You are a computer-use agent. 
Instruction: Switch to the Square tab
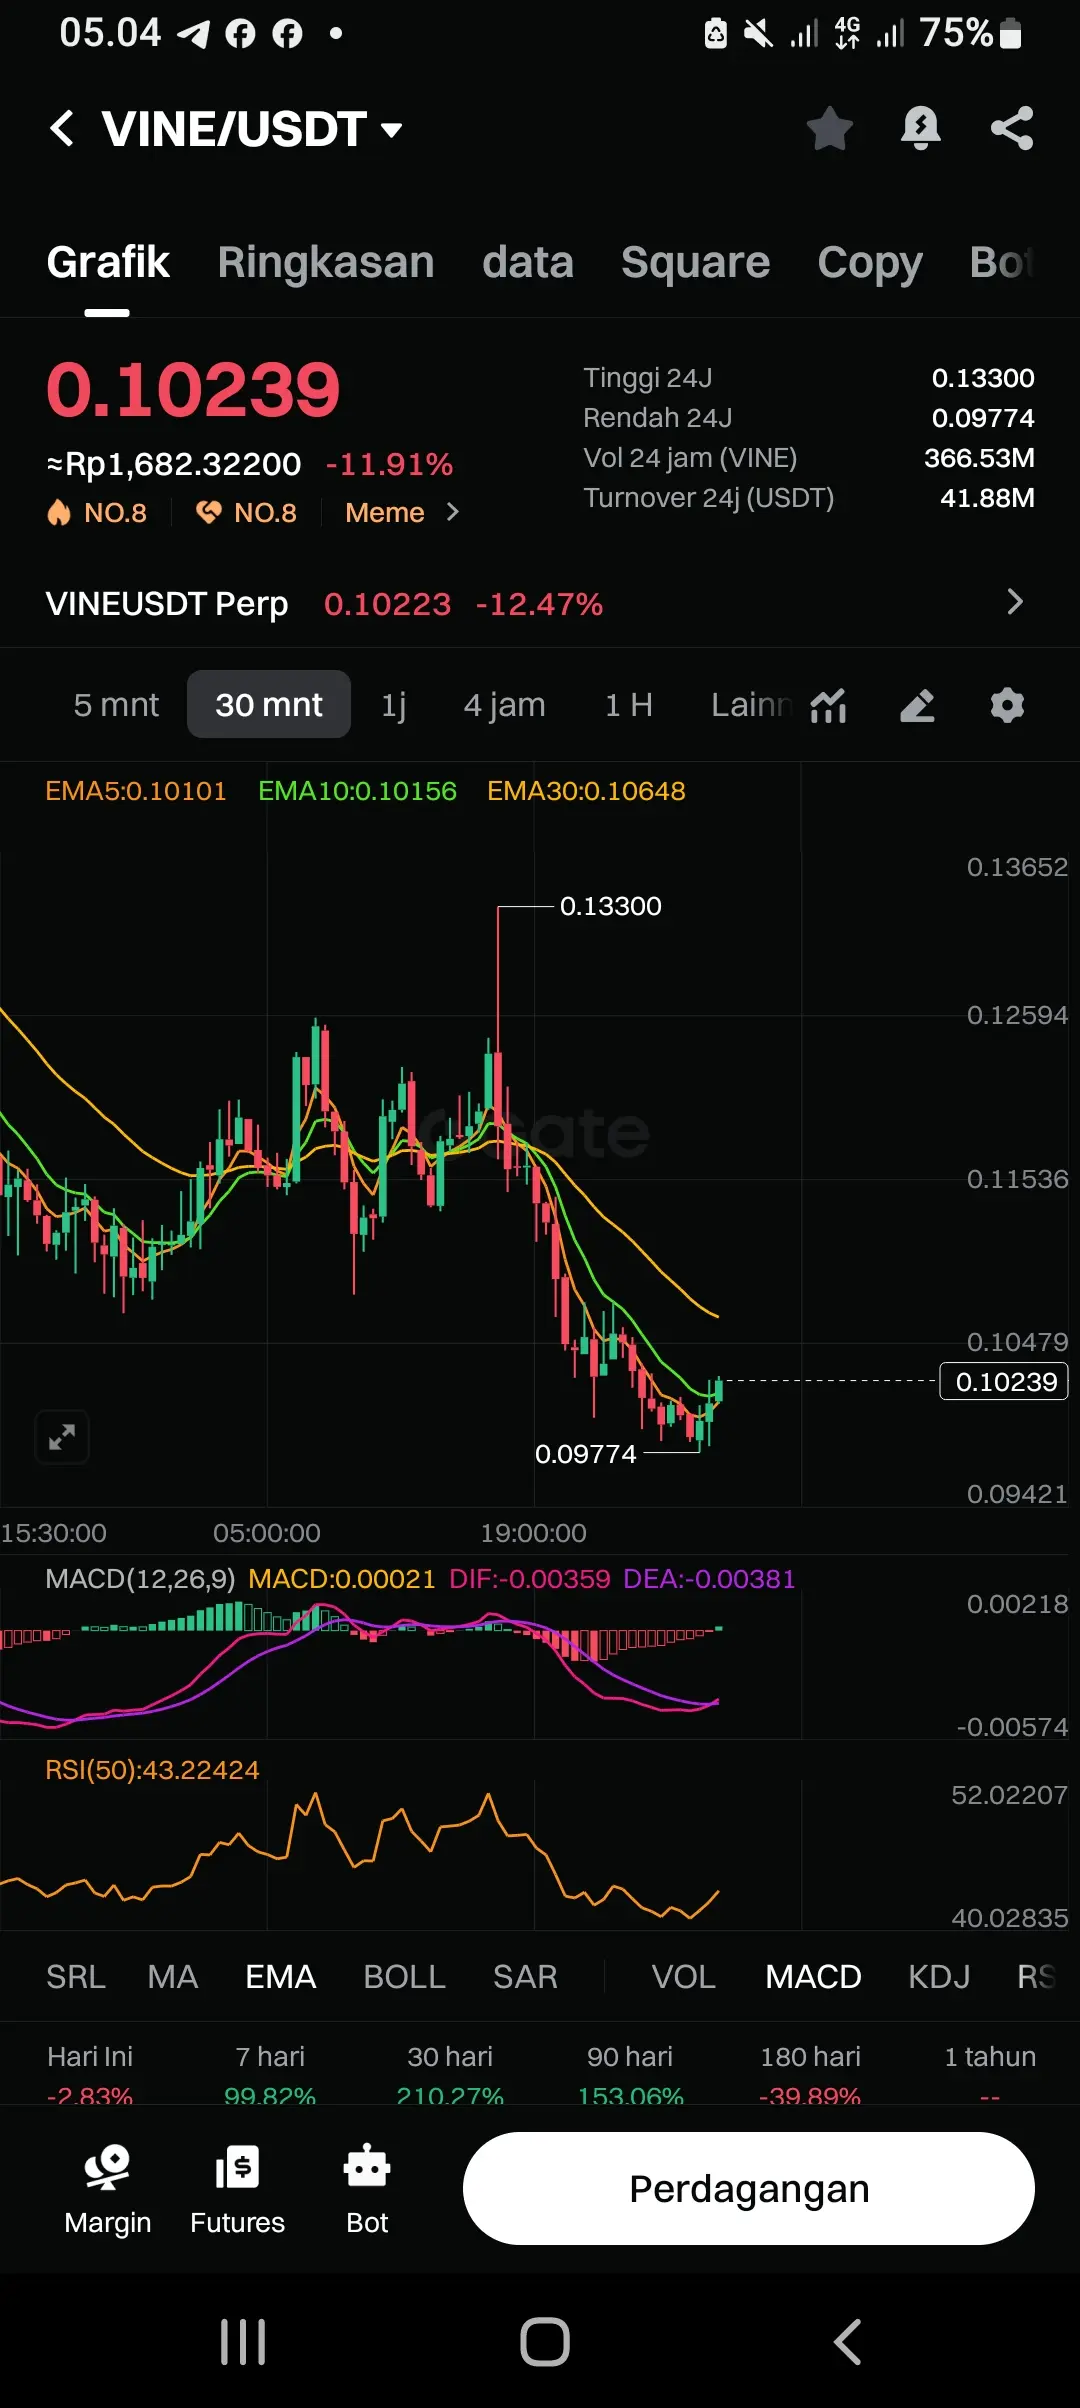click(x=695, y=262)
